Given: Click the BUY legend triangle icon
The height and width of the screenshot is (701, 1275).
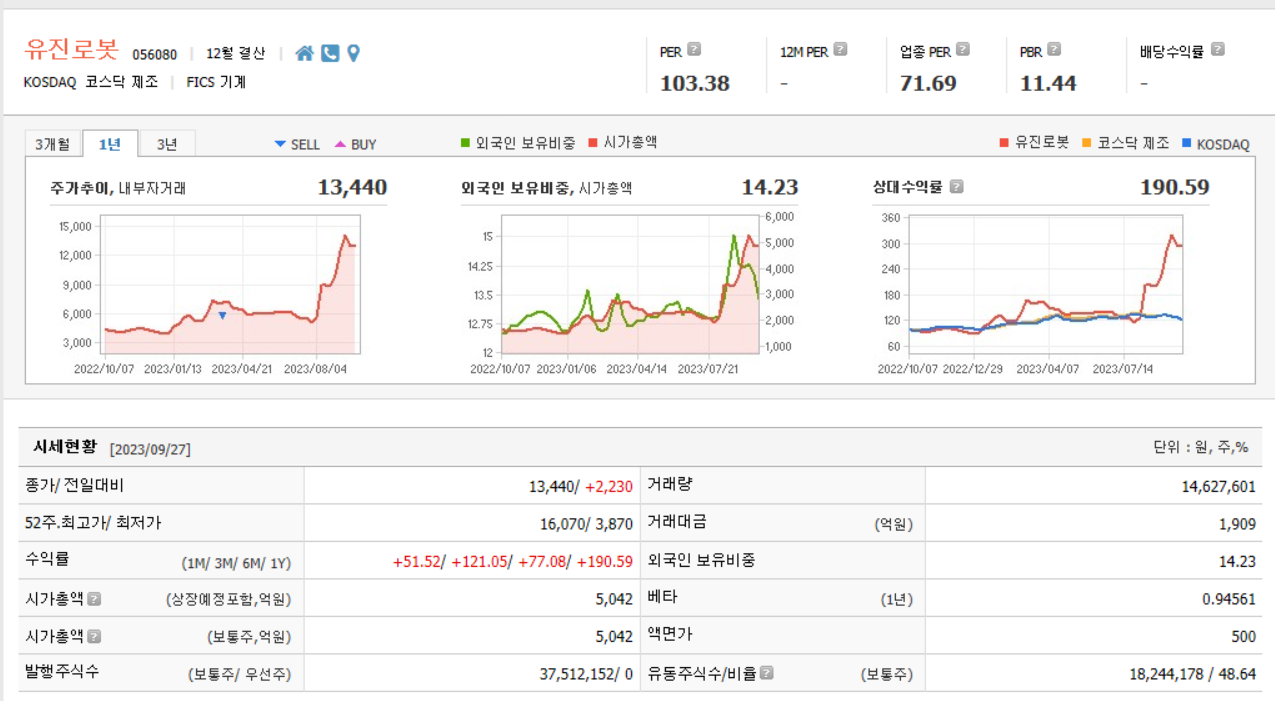Looking at the screenshot, I should [340, 144].
